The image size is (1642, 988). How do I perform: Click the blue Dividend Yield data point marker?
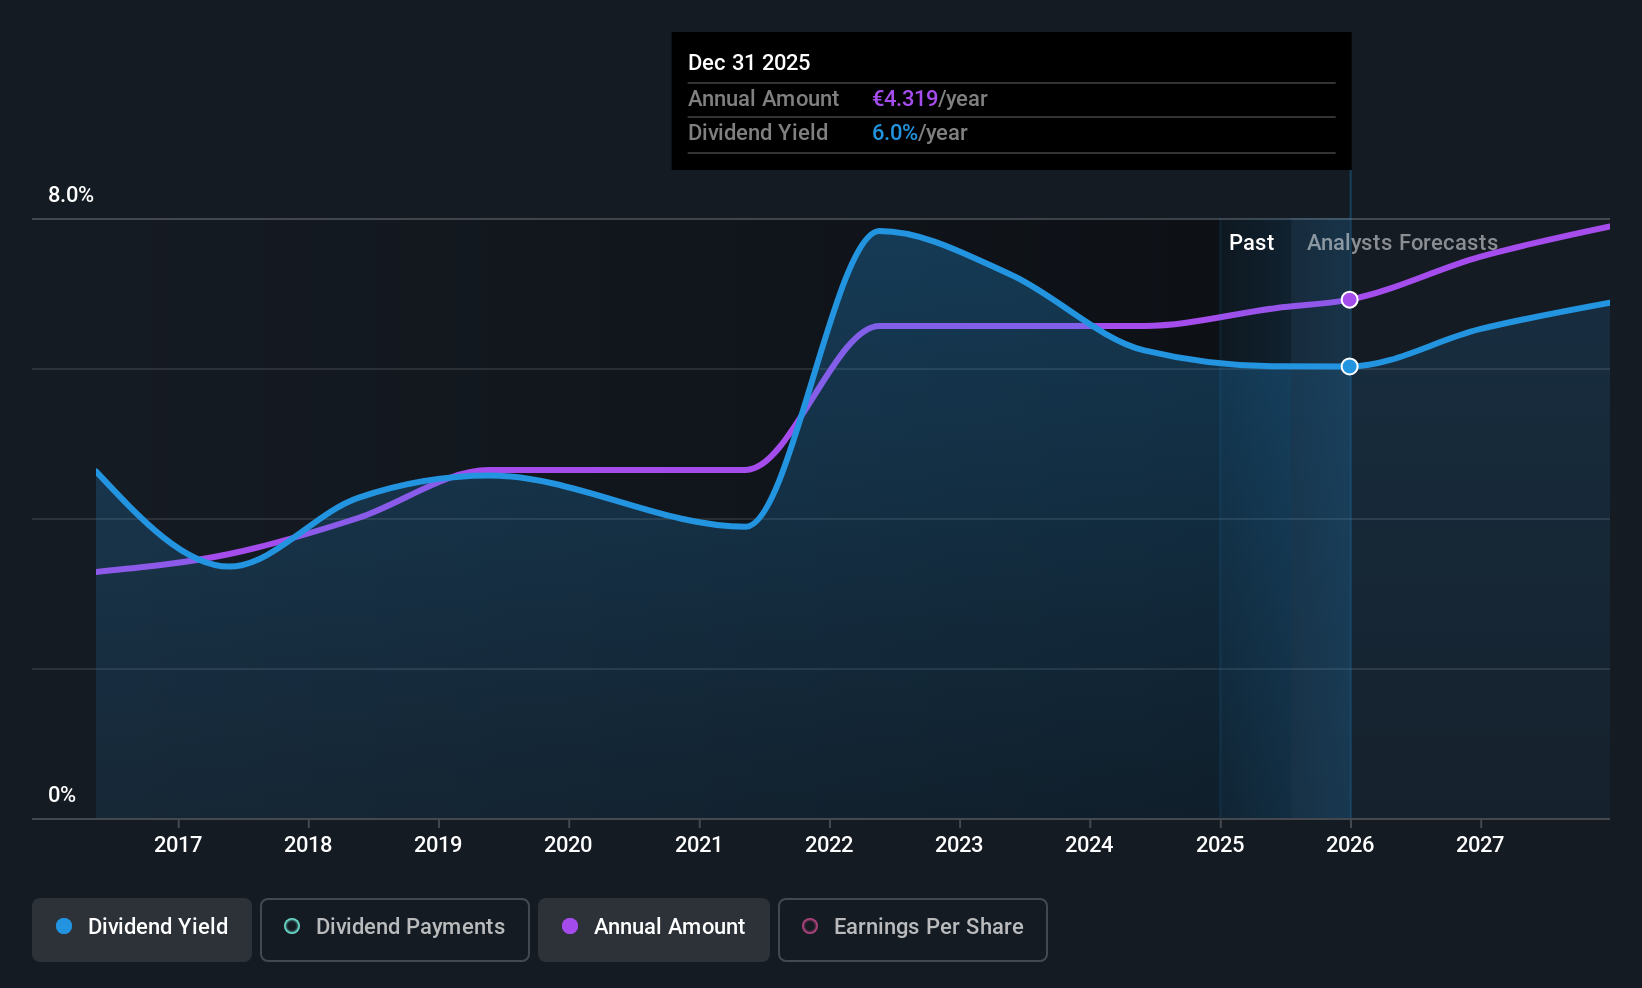tap(1350, 367)
